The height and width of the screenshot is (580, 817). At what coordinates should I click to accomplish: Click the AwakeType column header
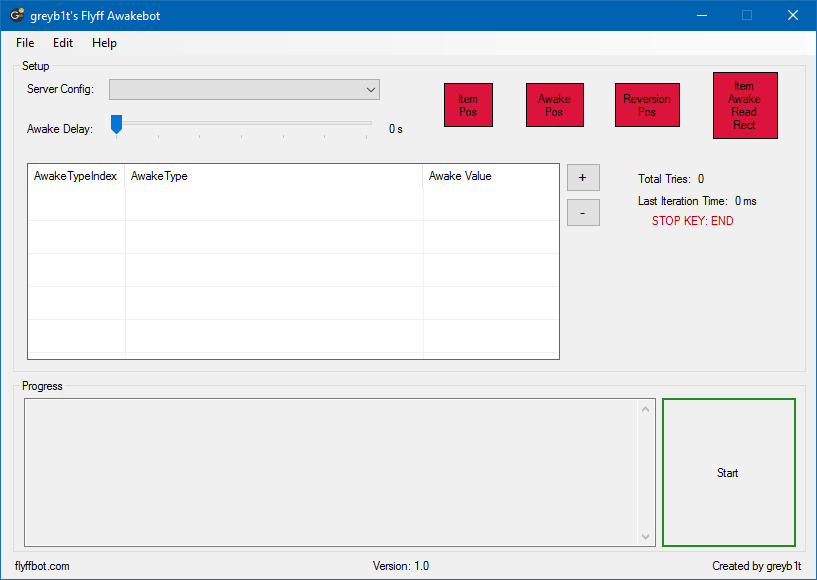coord(274,176)
